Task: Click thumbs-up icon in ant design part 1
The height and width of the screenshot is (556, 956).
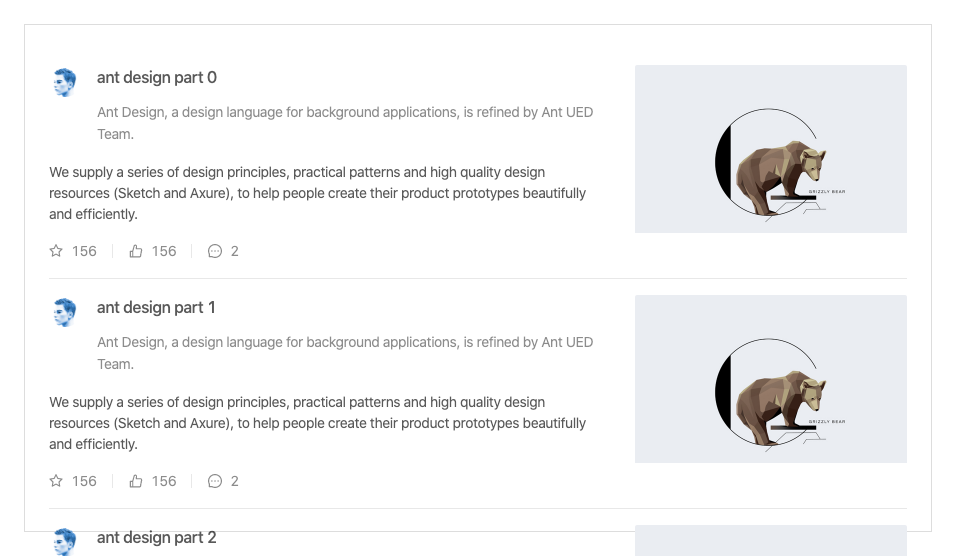Action: 136,481
